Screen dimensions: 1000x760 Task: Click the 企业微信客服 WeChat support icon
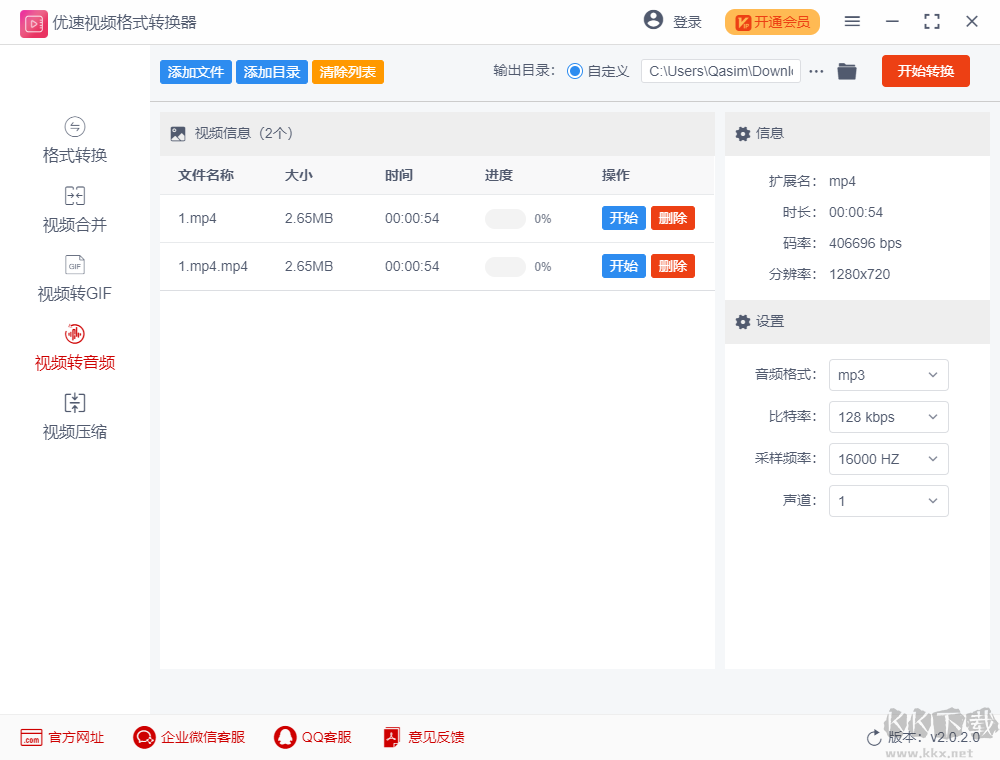tap(143, 737)
